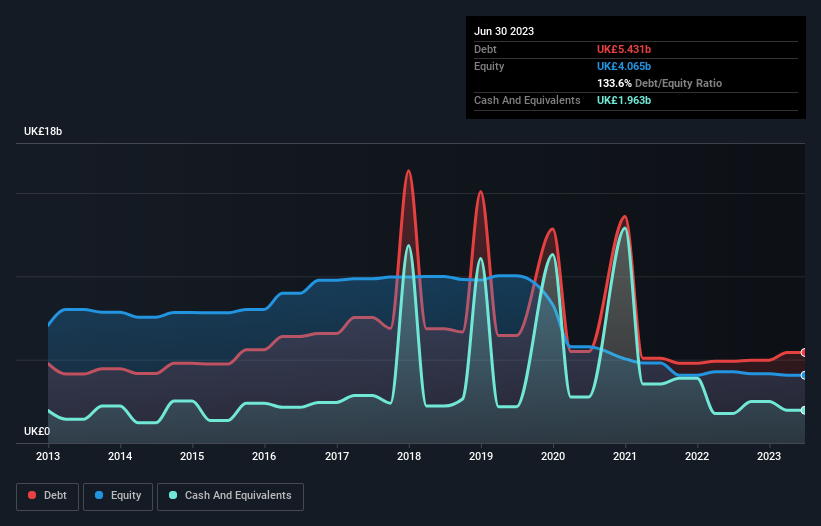Click the 2016 x-axis label
The width and height of the screenshot is (821, 526).
pos(264,456)
